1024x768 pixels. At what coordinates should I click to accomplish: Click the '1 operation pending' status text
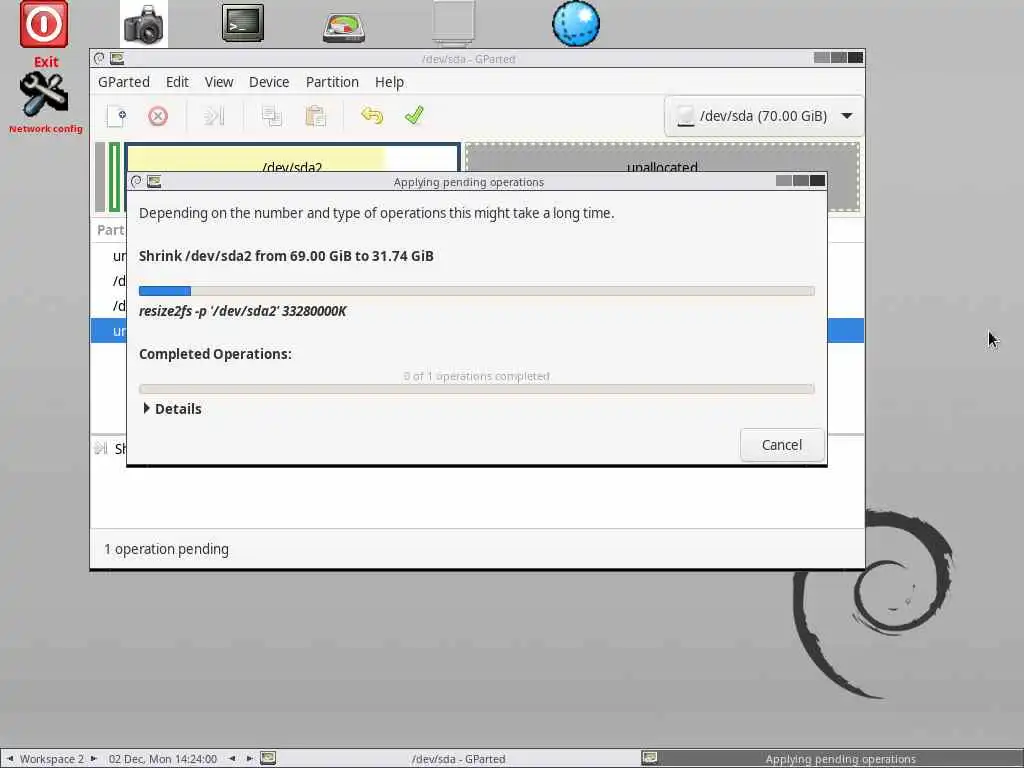point(167,549)
